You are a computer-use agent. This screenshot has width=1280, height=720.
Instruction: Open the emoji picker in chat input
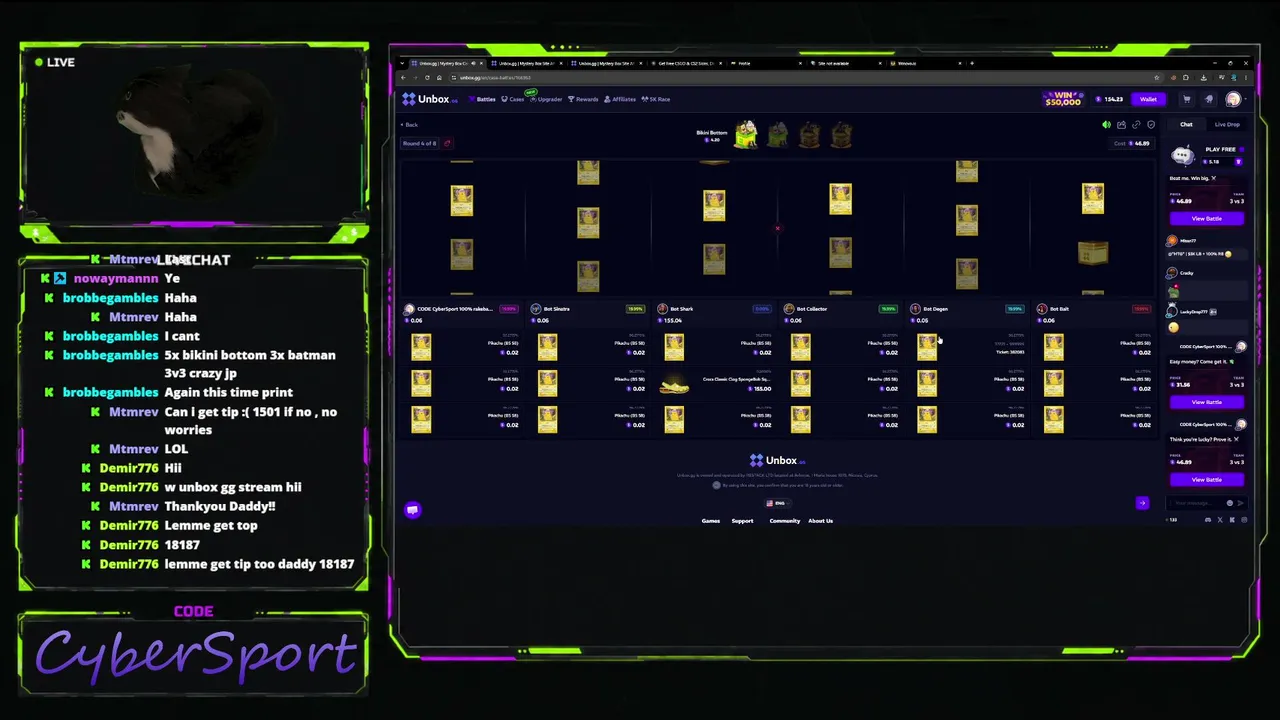pos(1230,503)
